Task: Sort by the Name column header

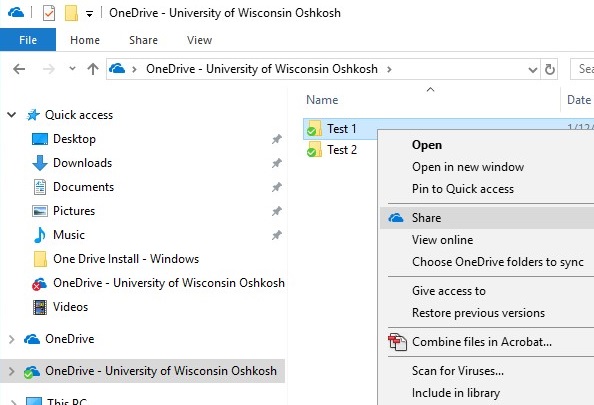Action: click(x=322, y=100)
